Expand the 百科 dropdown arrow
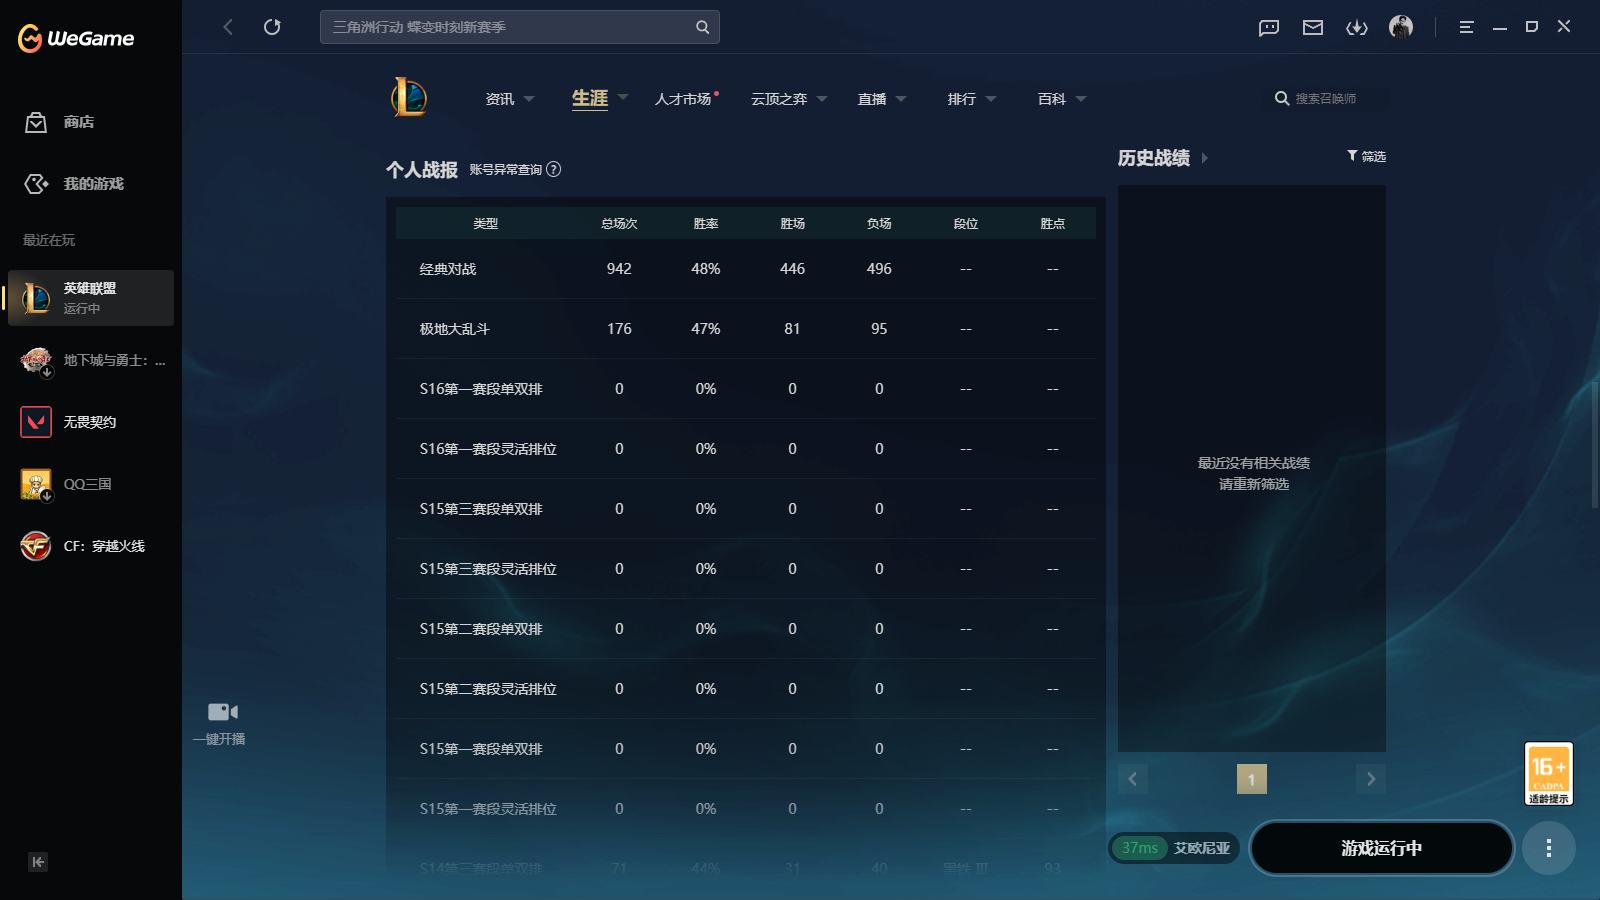The width and height of the screenshot is (1600, 900). 1081,99
